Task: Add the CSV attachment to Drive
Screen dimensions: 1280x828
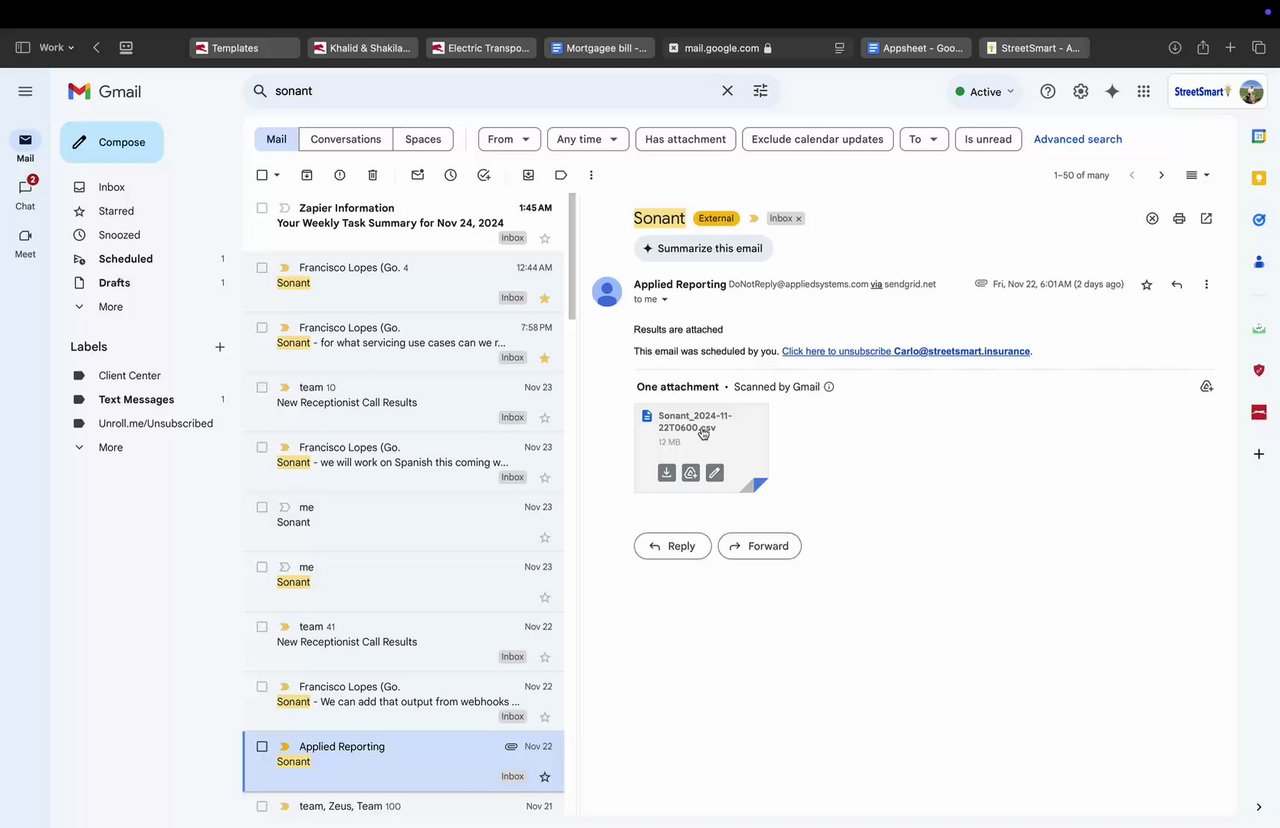Action: point(691,473)
